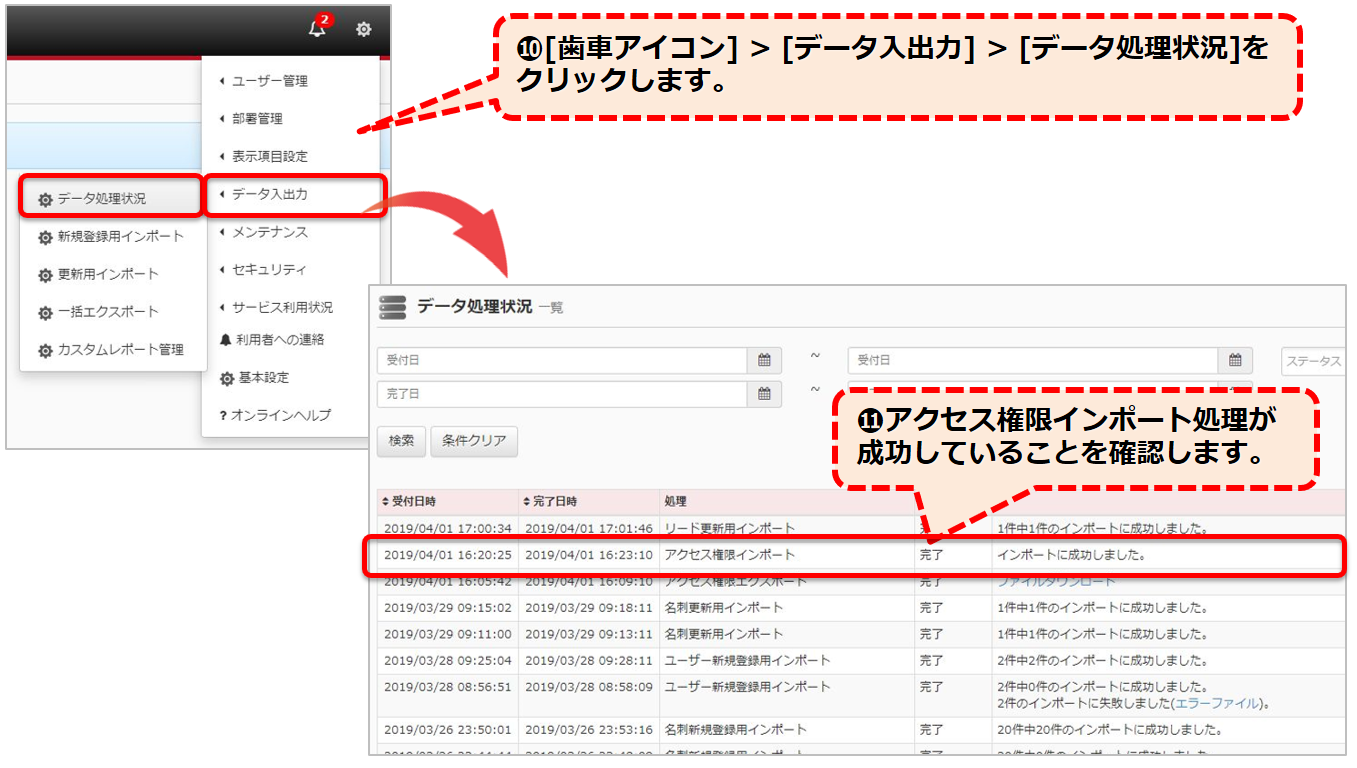The height and width of the screenshot is (768, 1357).
Task: Click the arrow beside ユーザー管理
Action: (x=222, y=81)
